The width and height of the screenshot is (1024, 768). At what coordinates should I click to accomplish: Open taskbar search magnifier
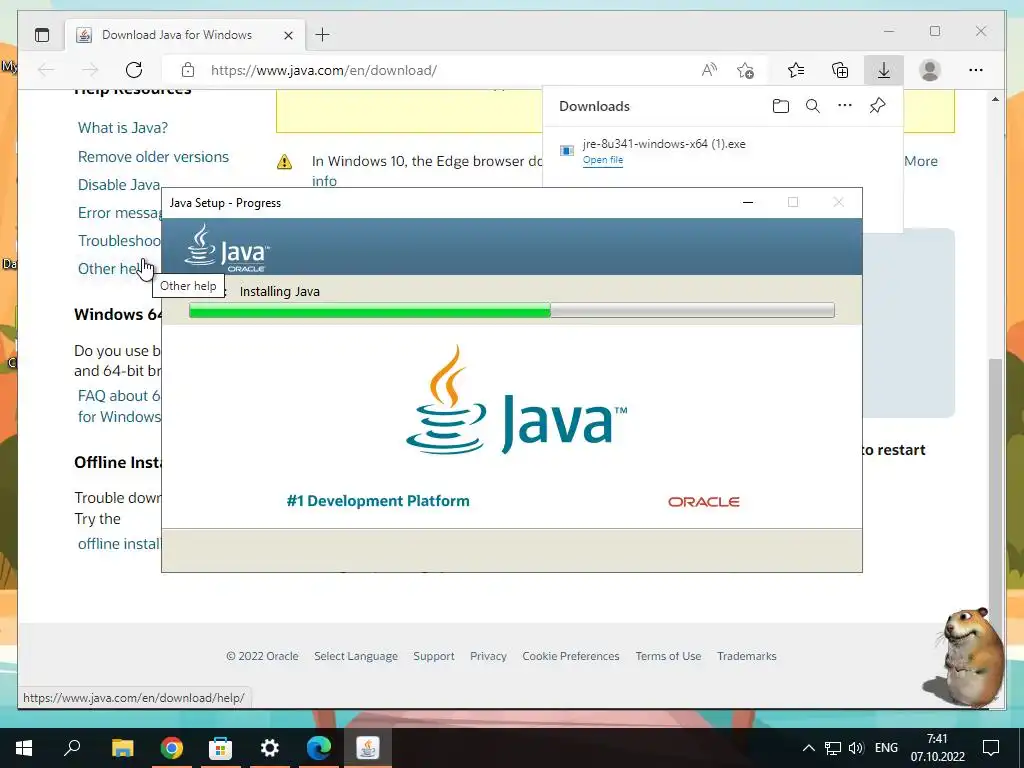(72, 748)
